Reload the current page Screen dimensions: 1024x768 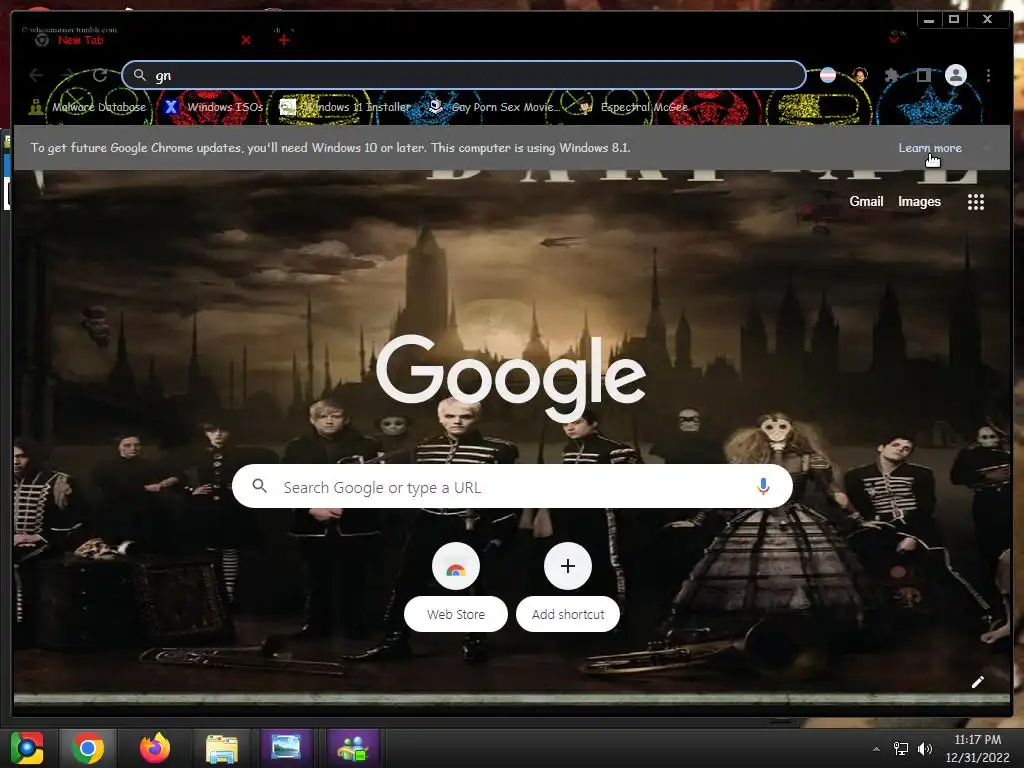point(99,75)
